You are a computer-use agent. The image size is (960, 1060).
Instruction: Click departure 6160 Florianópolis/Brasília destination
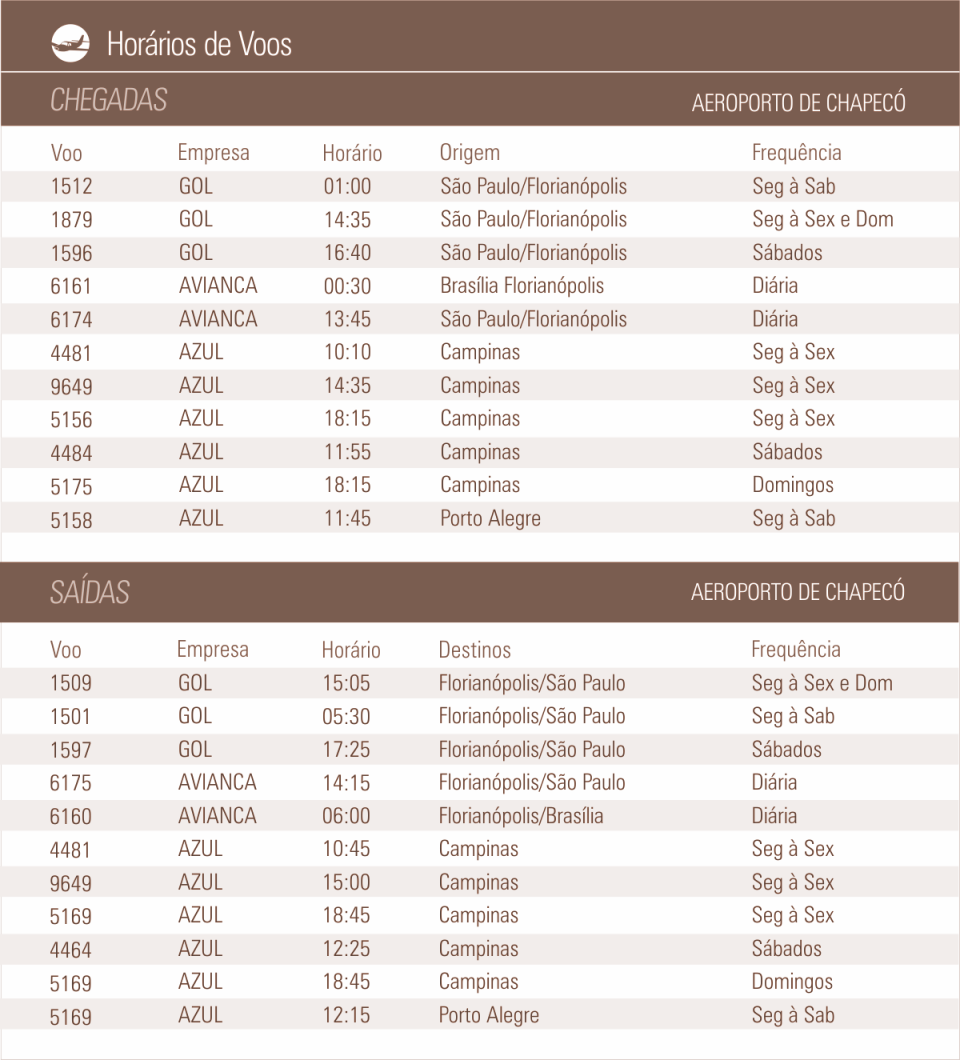point(521,816)
